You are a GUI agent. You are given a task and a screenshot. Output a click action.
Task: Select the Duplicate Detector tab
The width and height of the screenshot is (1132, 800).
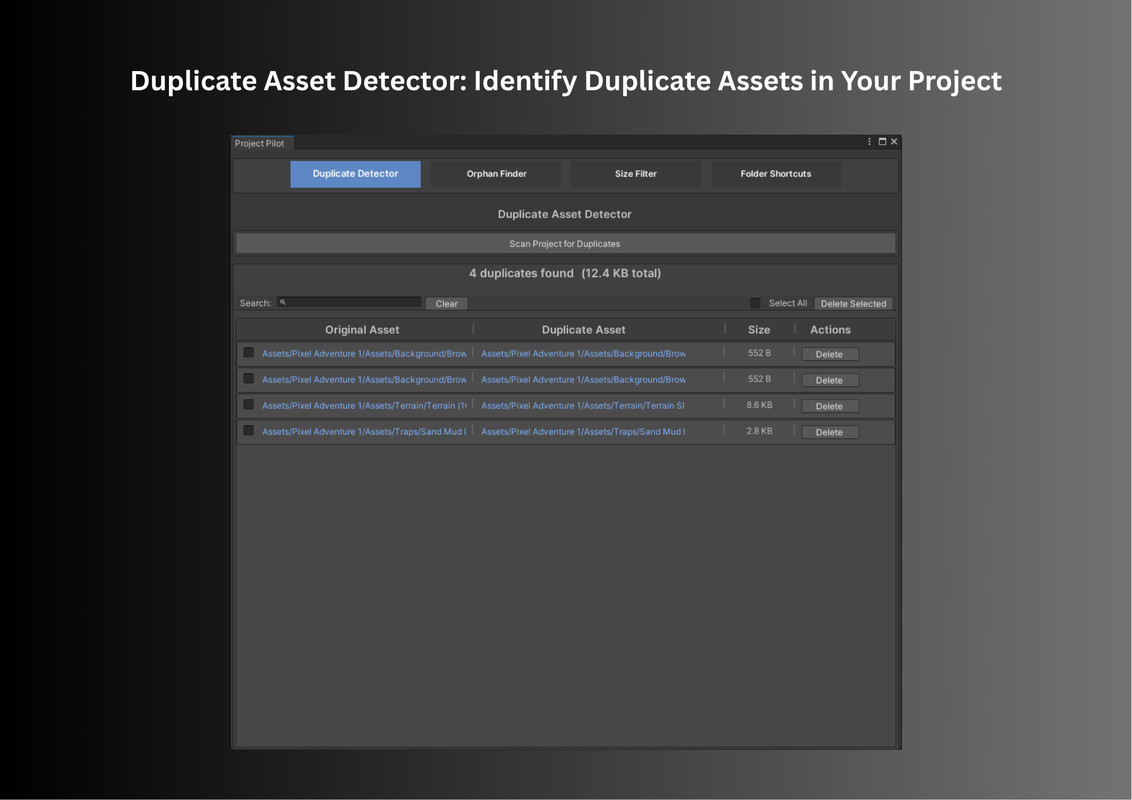[355, 174]
